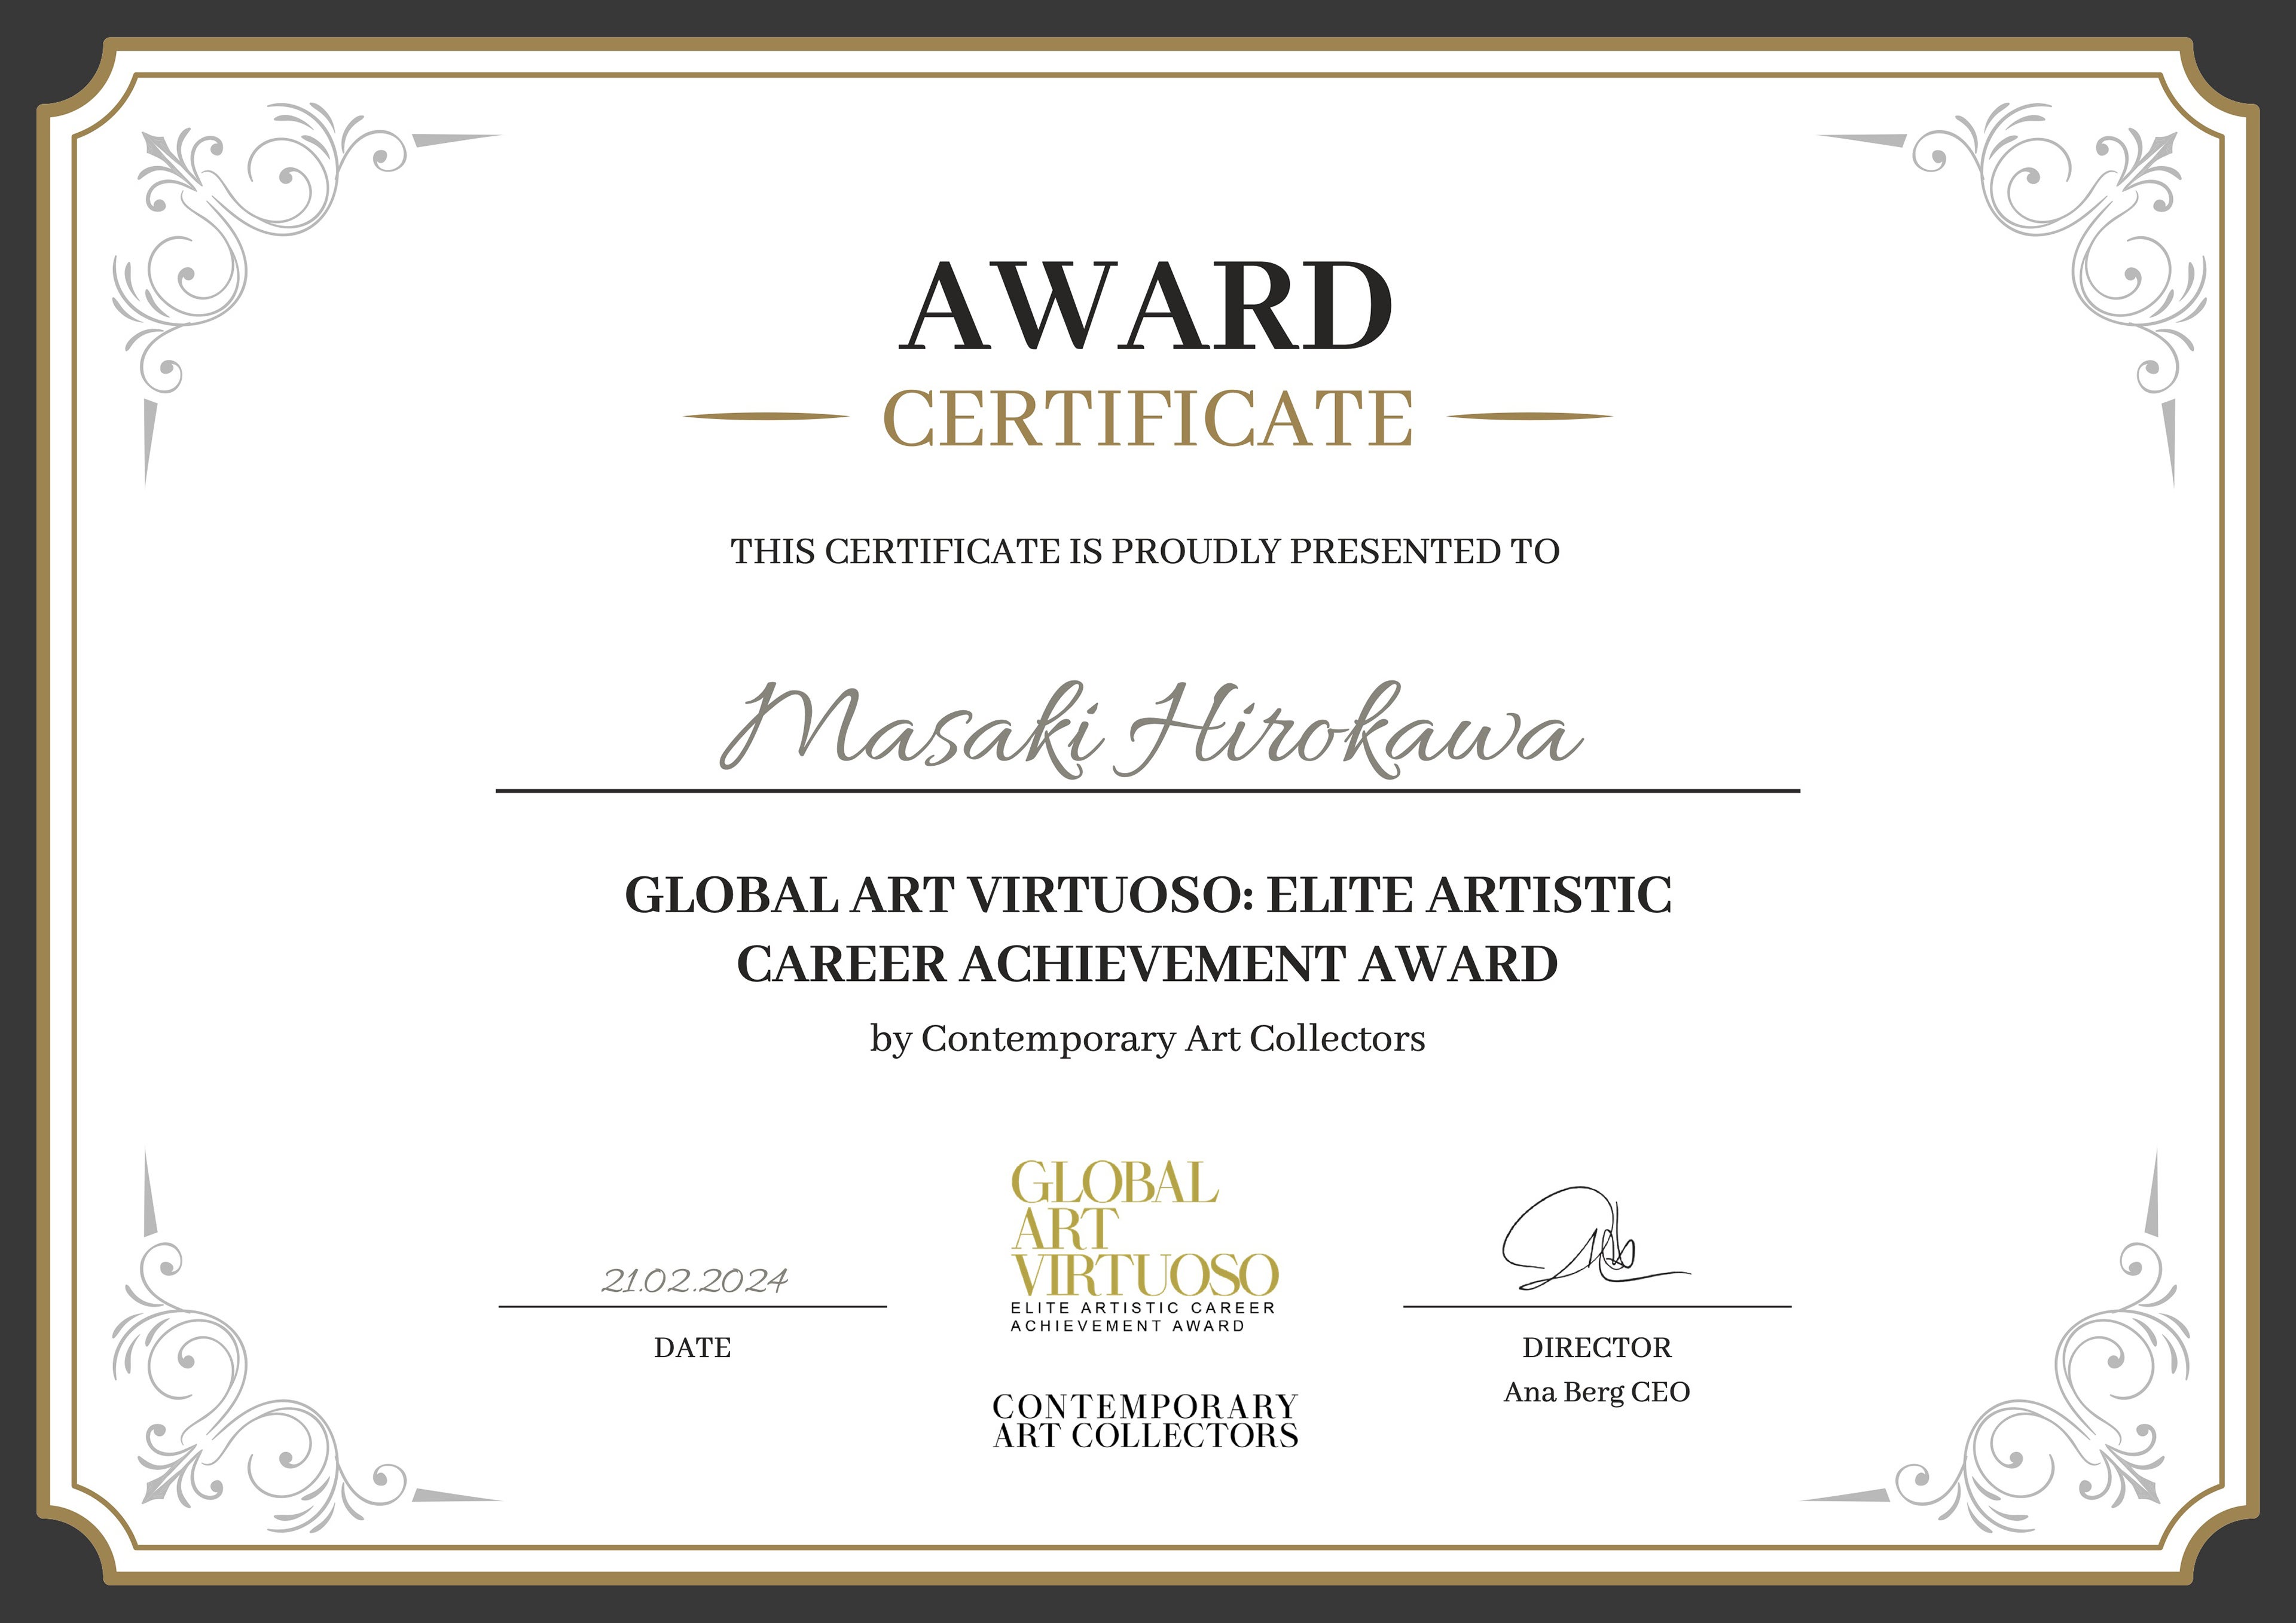Image resolution: width=2296 pixels, height=1623 pixels.
Task: Click the 'Ana Berg CEO' name
Action: (1596, 1392)
